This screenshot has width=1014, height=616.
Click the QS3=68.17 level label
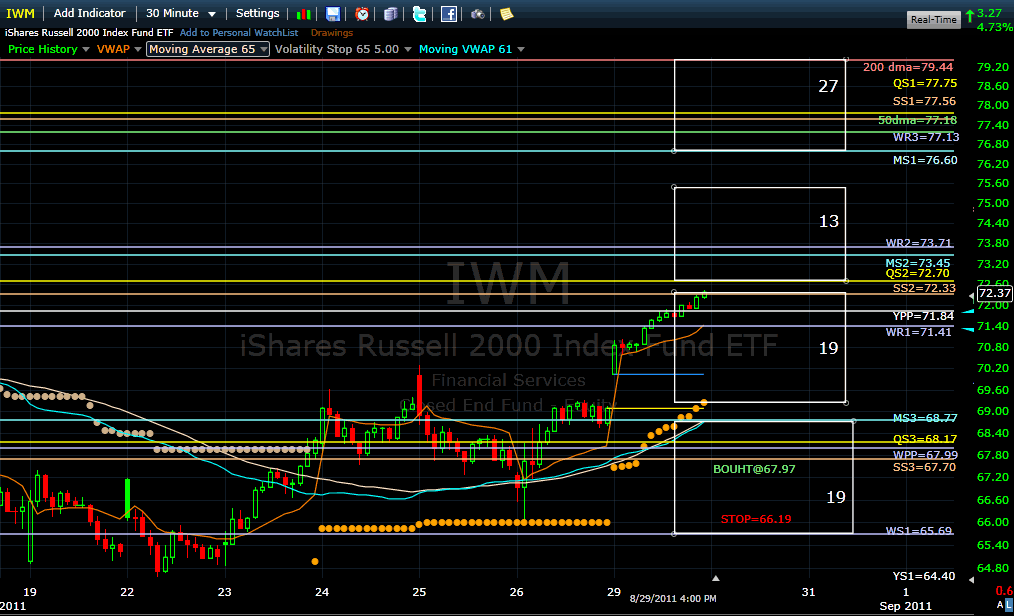coord(925,440)
